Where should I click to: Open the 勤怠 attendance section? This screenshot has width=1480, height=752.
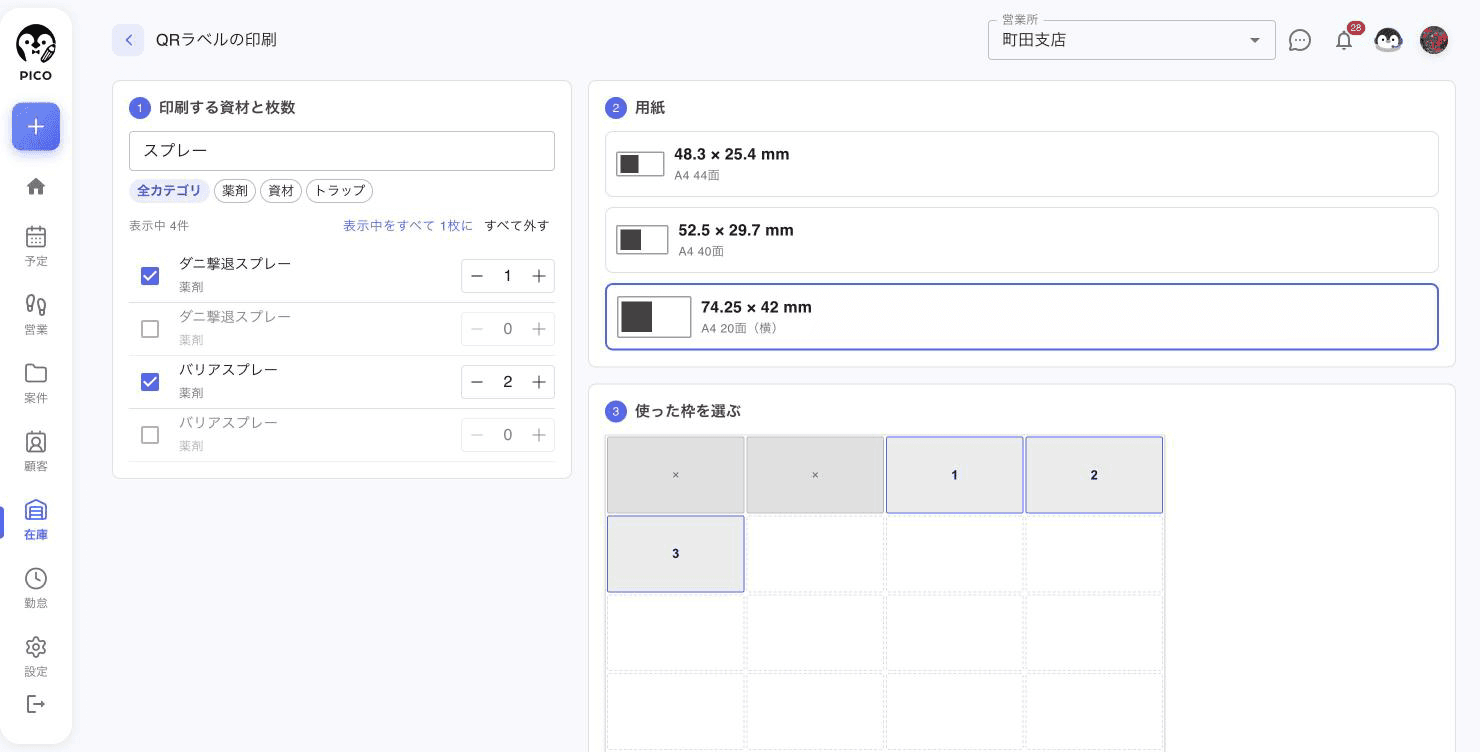point(36,588)
